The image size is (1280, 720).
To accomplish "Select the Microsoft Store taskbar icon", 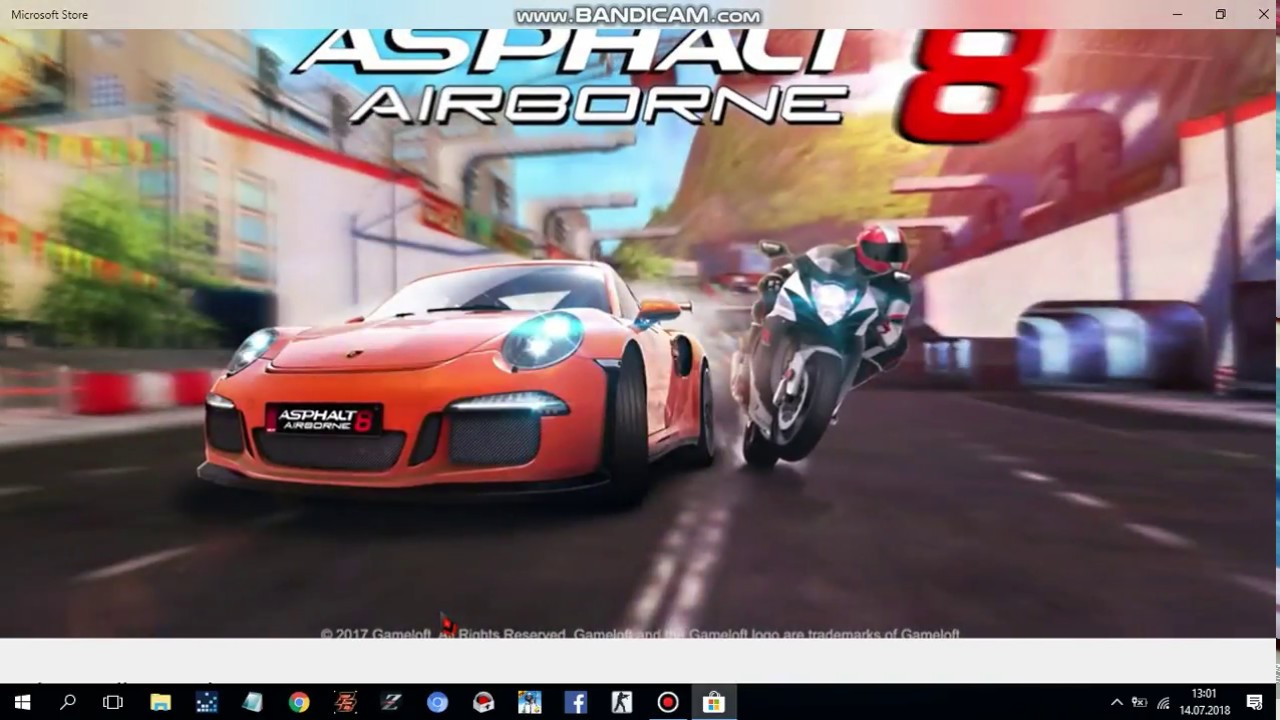I will tap(713, 703).
